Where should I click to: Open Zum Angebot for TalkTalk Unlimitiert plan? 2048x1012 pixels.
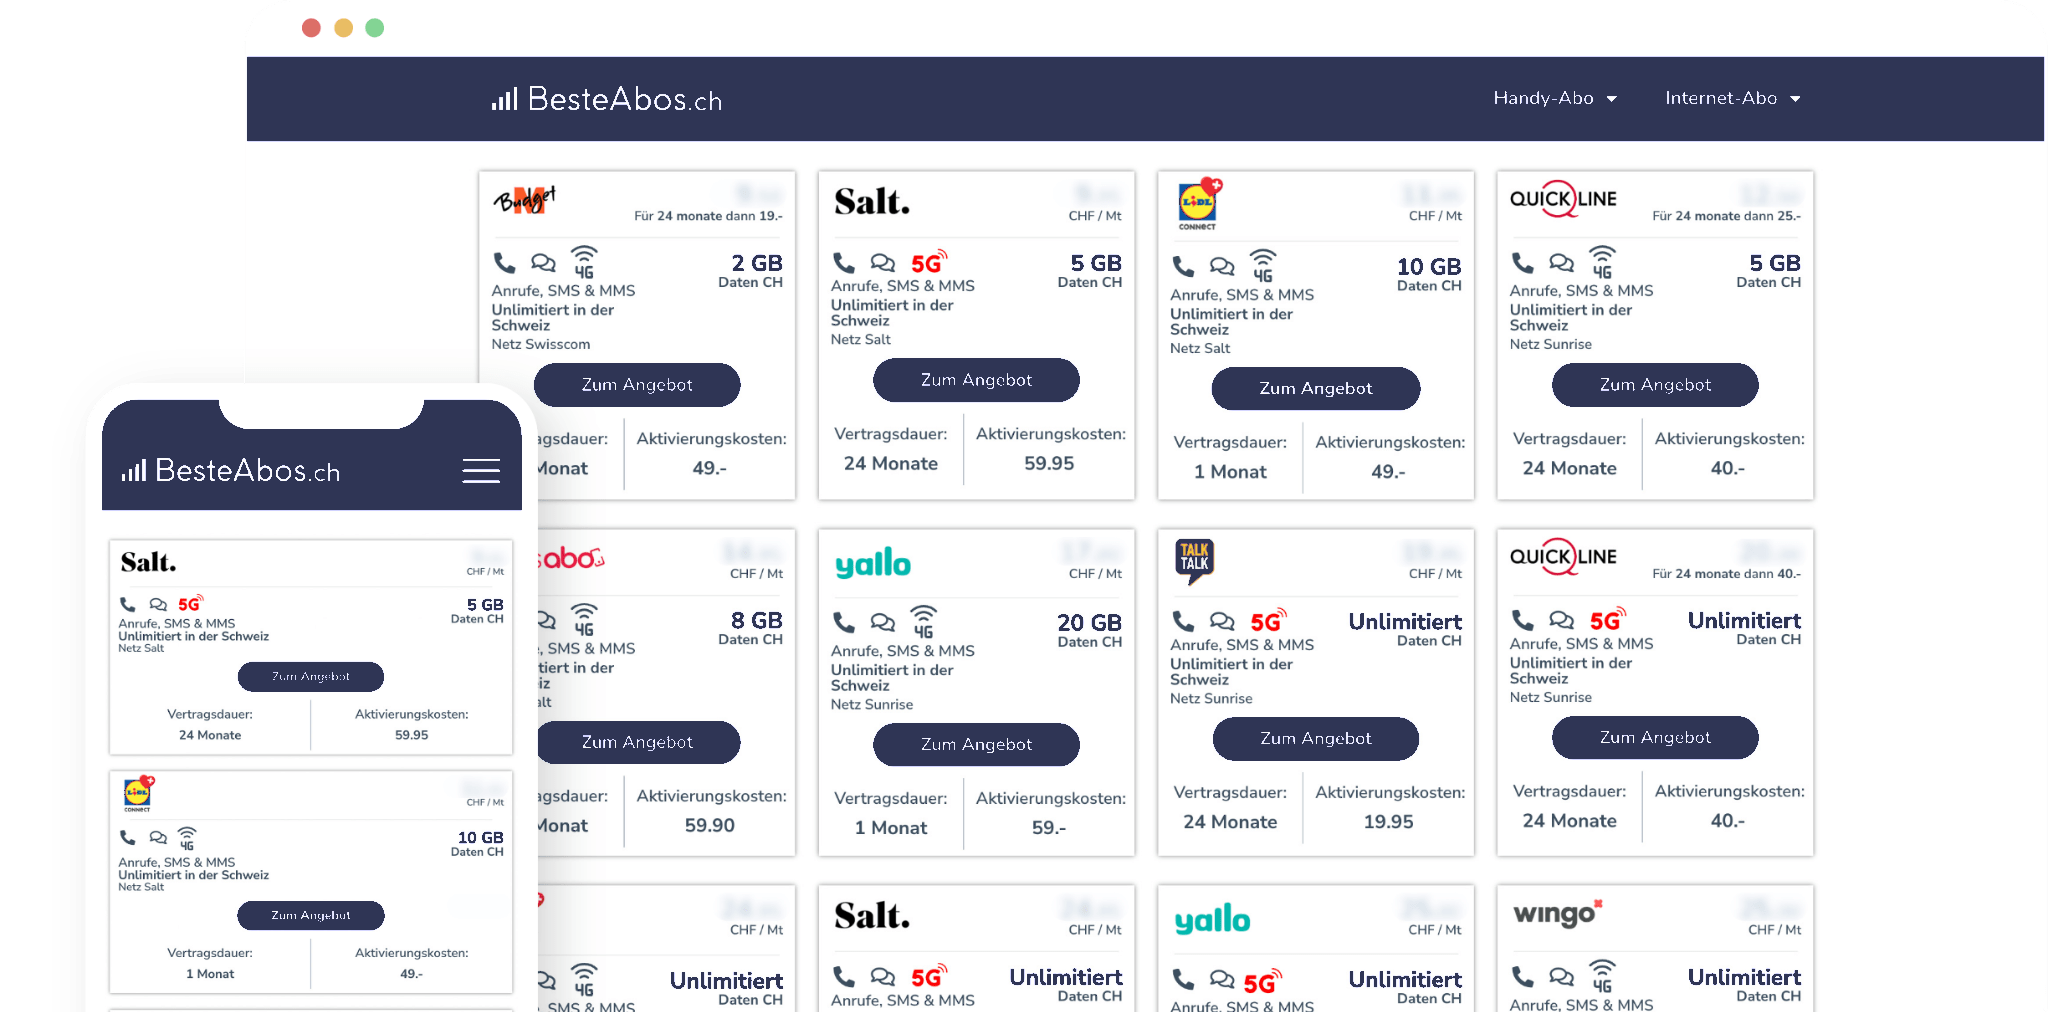(x=1315, y=739)
